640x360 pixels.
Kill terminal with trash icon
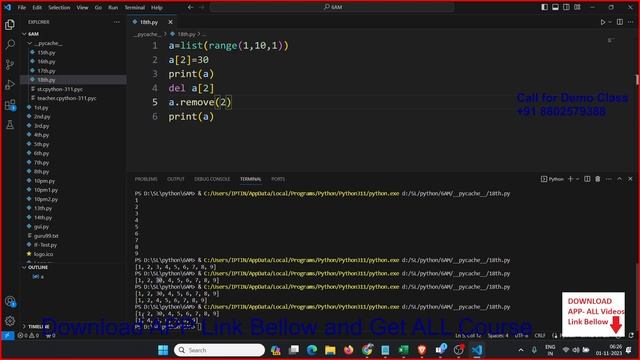[x=598, y=179]
